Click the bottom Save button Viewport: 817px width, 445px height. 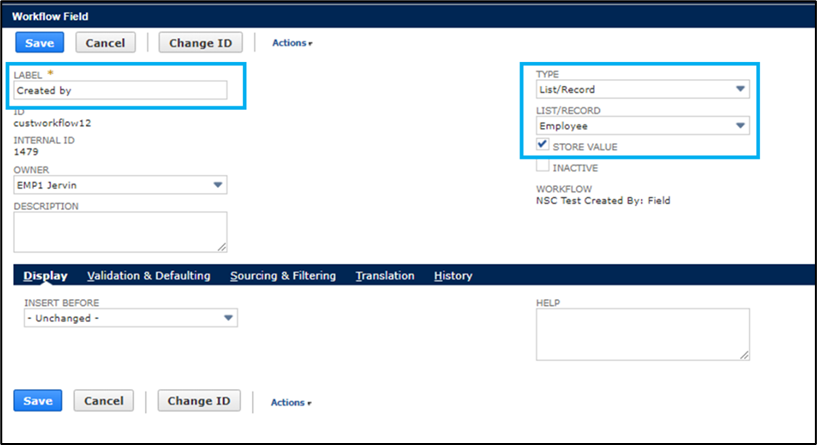(x=38, y=401)
